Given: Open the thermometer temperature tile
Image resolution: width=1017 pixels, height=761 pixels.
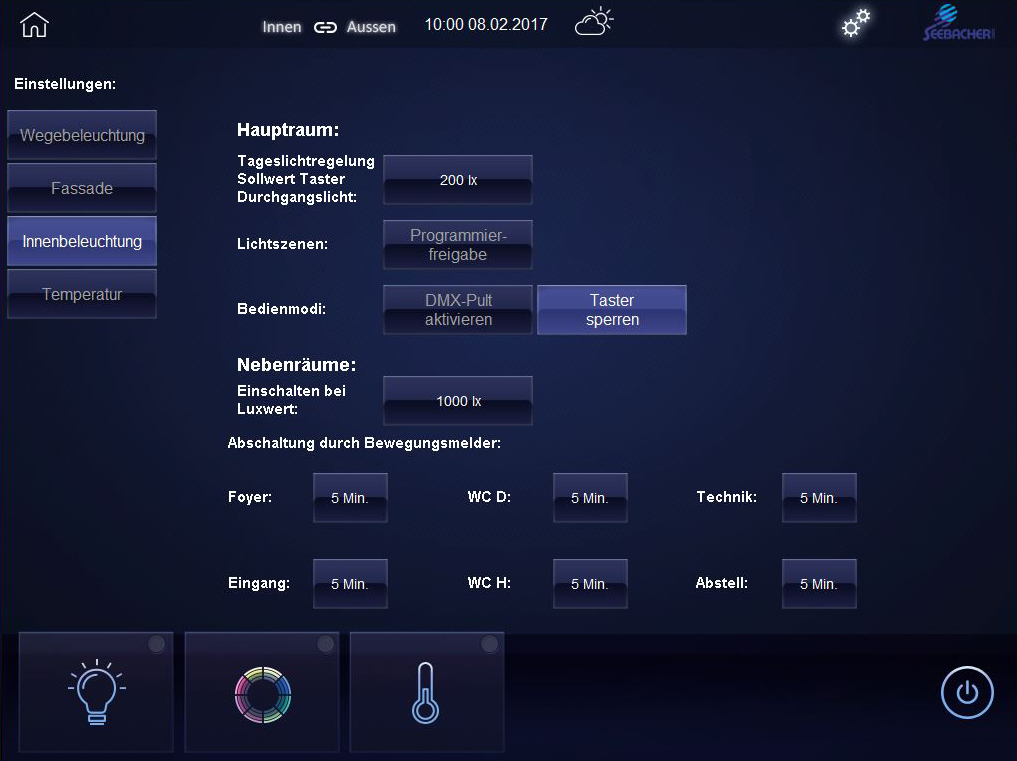Looking at the screenshot, I should pos(427,692).
